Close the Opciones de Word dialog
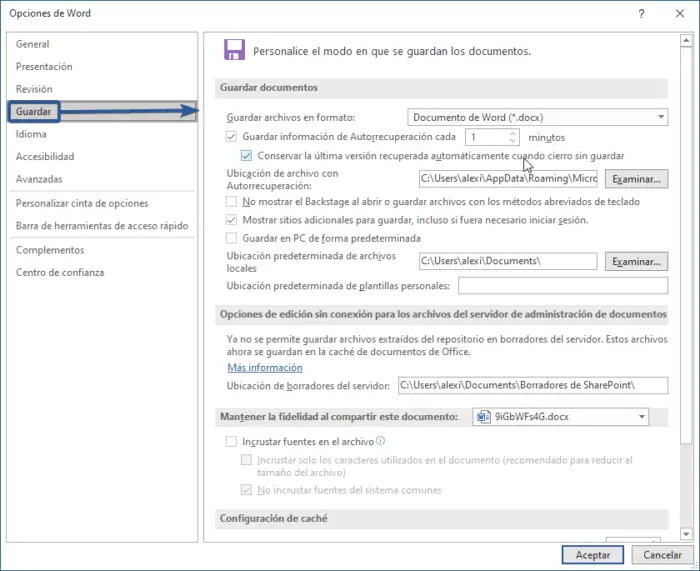 tap(679, 14)
